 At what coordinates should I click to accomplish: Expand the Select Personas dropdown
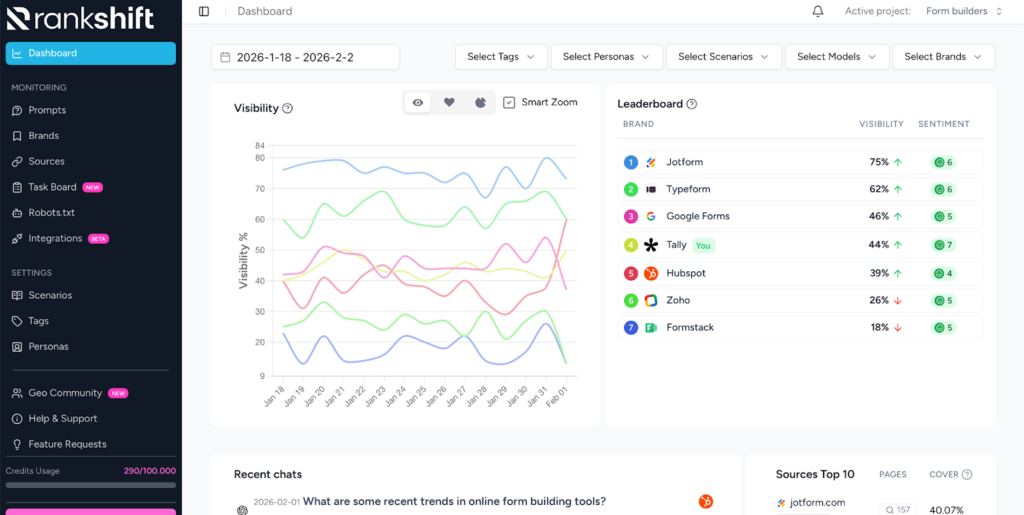click(x=606, y=57)
